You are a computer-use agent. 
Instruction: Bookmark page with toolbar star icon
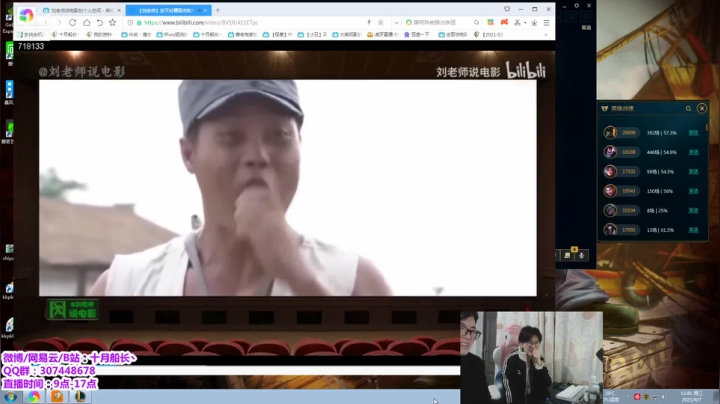point(112,22)
